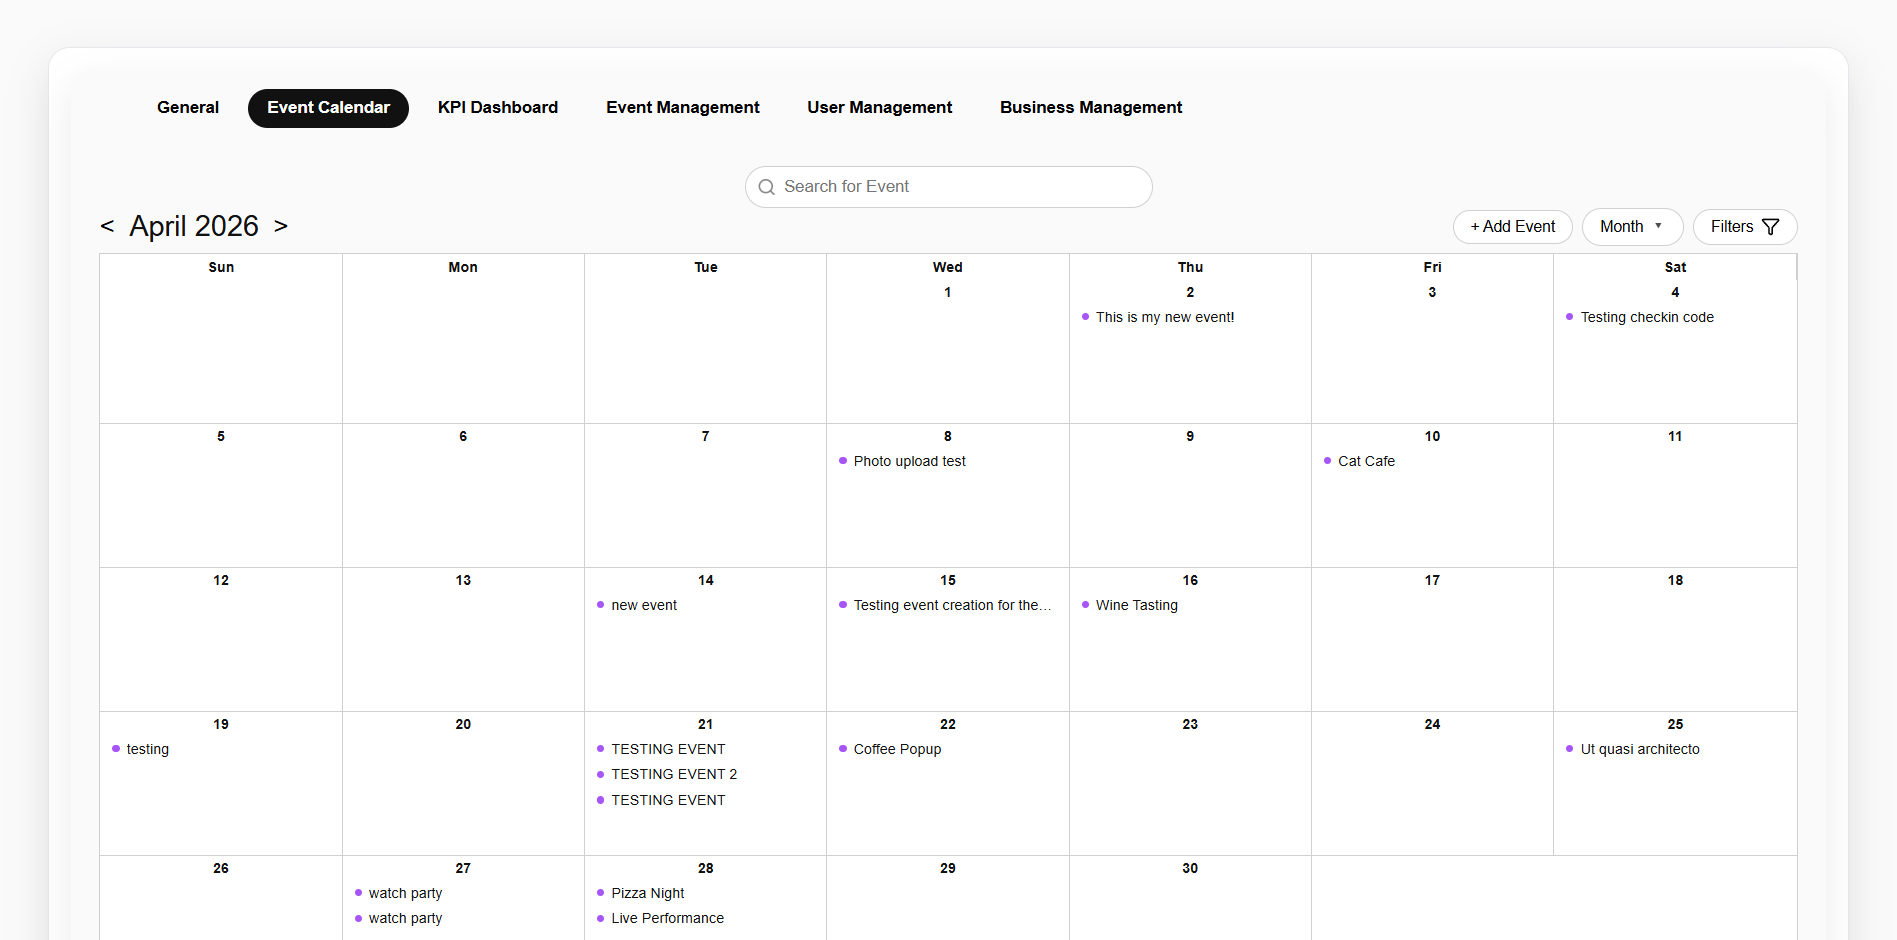This screenshot has height=940, width=1897.
Task: Select day 9 in the calendar
Action: coord(1190,436)
